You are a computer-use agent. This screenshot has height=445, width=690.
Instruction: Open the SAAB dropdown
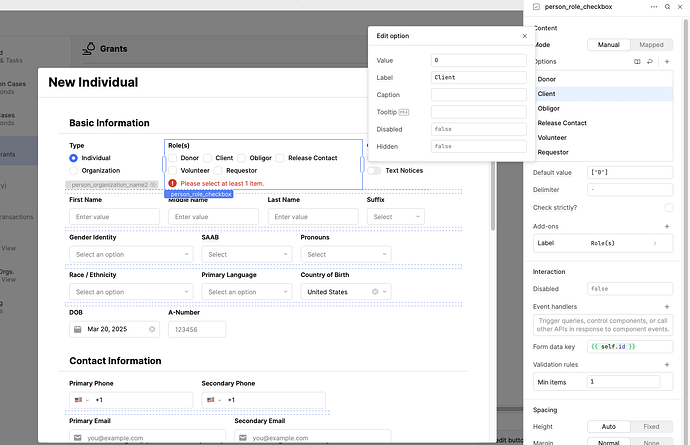point(247,254)
